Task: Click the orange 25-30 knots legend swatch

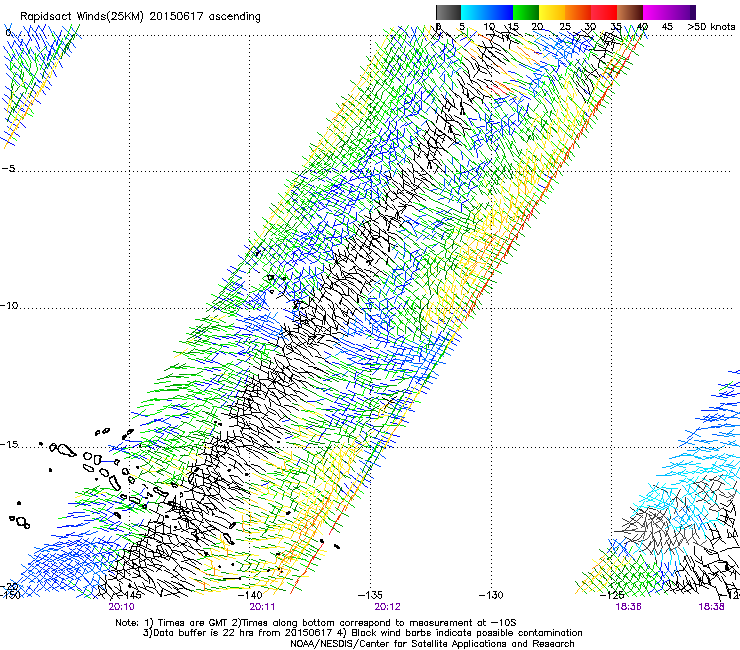Action: [x=578, y=12]
